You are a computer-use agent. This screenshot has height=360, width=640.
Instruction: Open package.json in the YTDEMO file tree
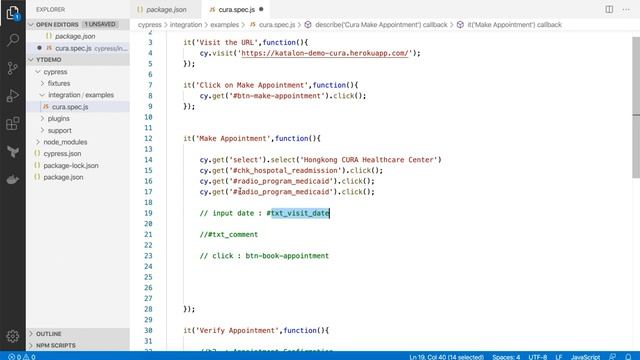(x=63, y=177)
